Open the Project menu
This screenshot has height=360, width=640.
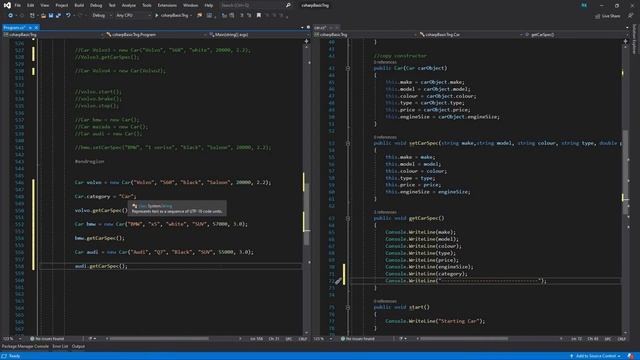[x=62, y=5]
